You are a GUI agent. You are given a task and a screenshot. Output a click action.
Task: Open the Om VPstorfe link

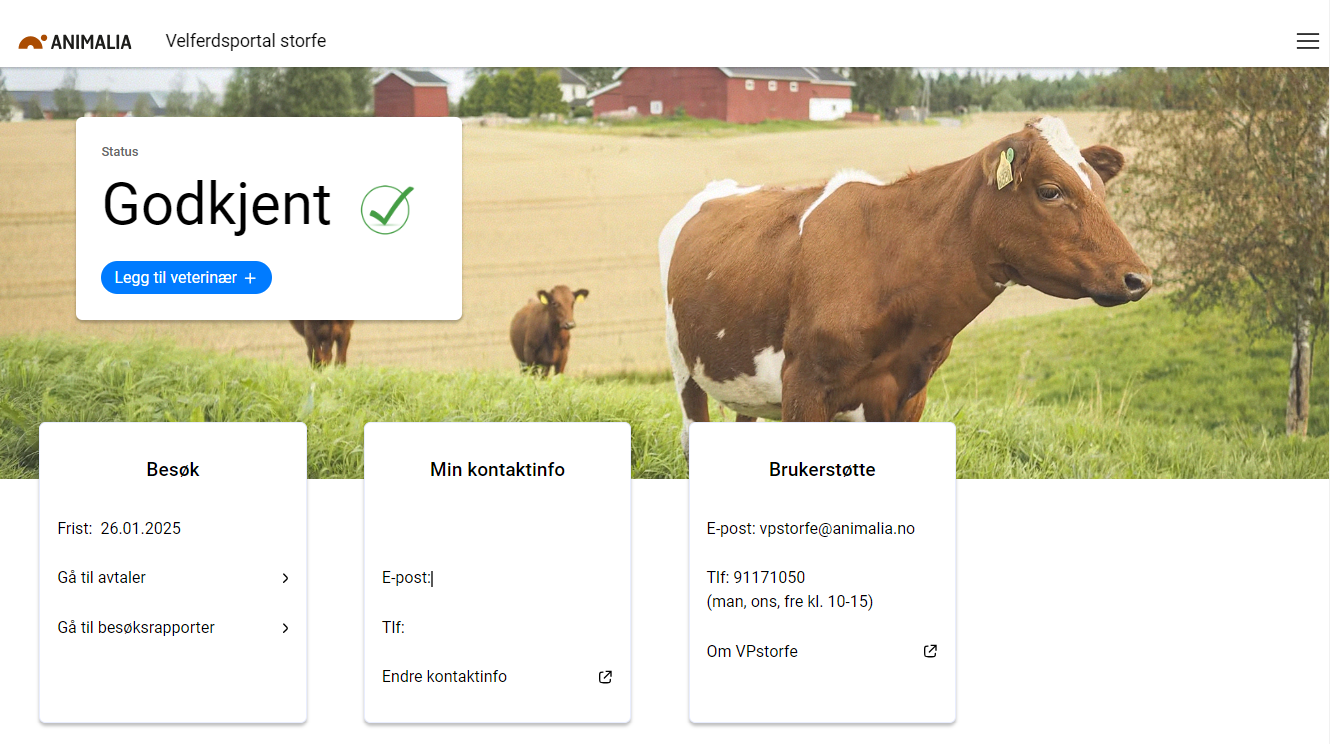coord(822,651)
